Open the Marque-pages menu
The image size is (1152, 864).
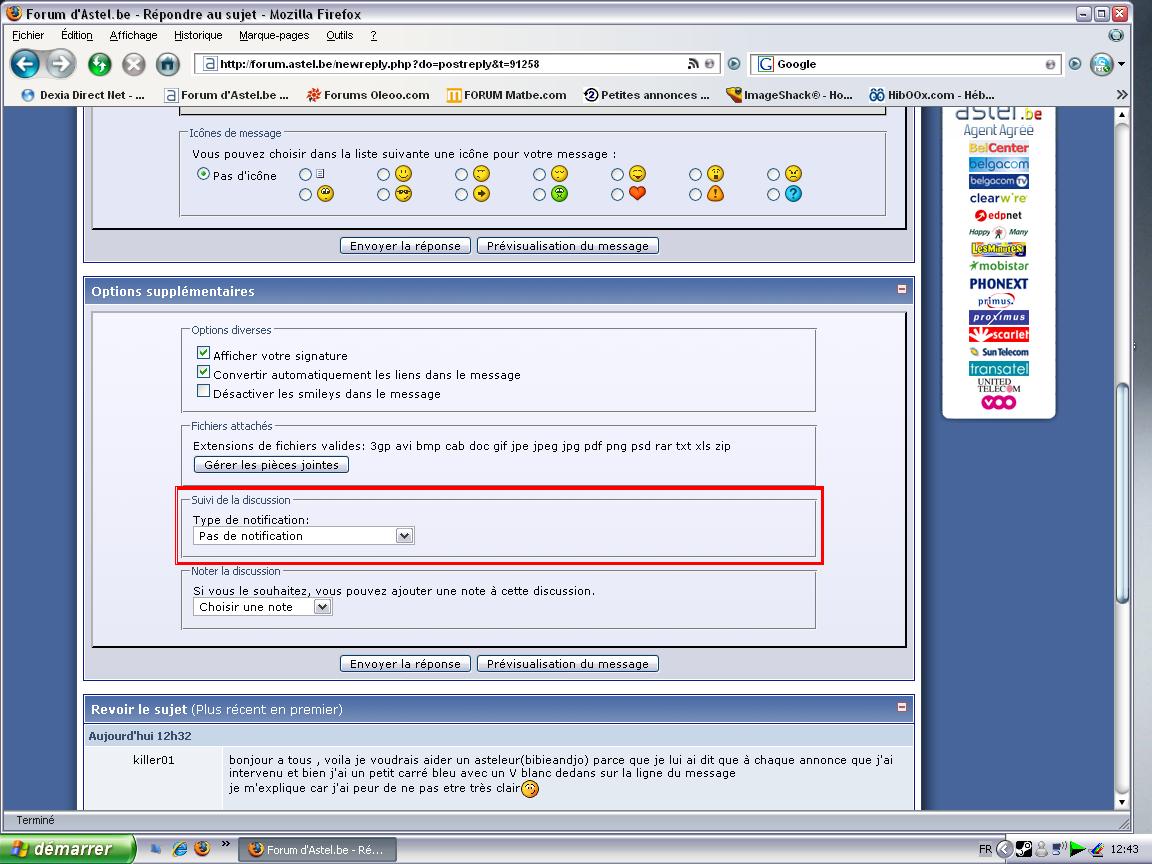(x=273, y=35)
